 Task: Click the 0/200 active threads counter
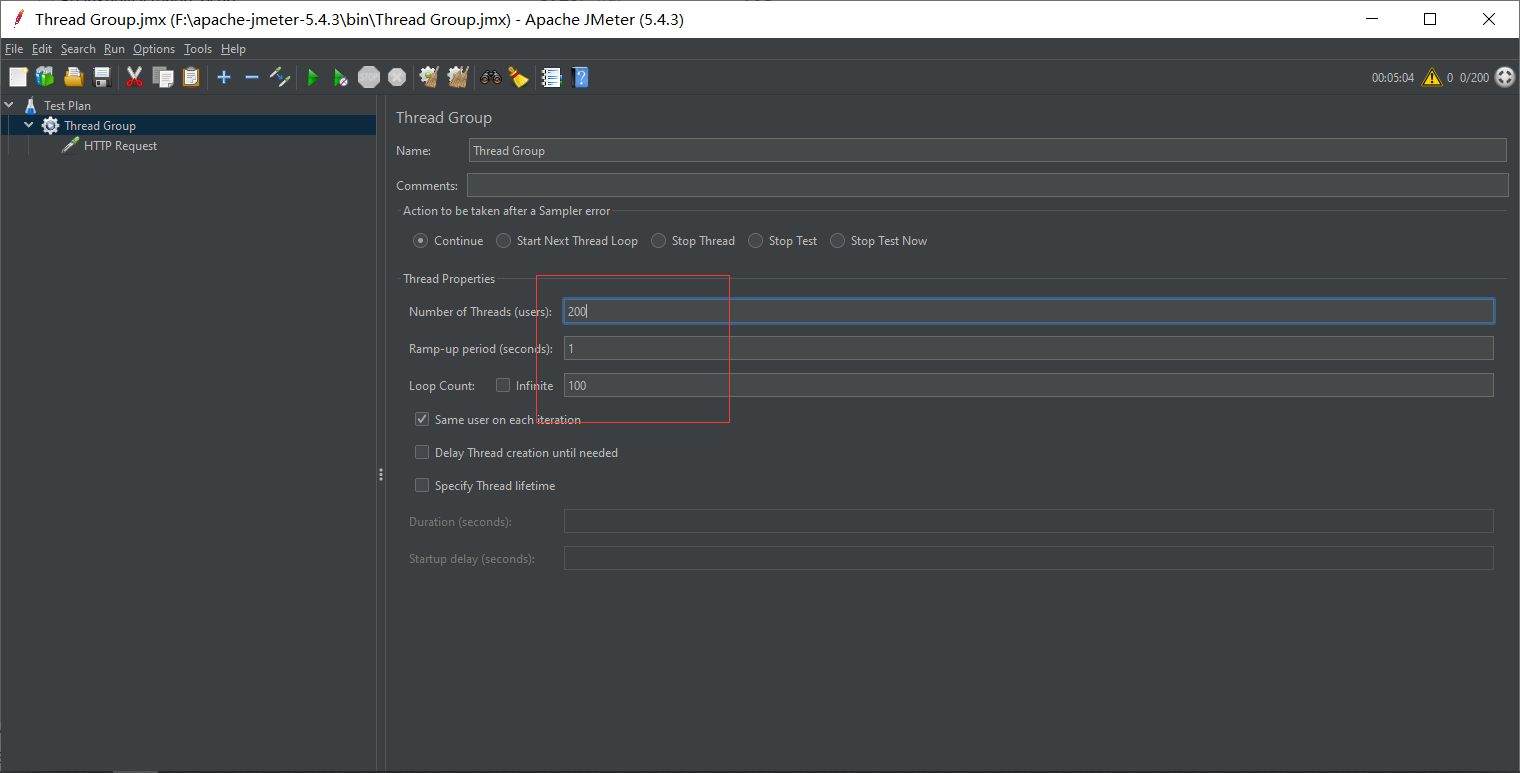(x=1474, y=77)
